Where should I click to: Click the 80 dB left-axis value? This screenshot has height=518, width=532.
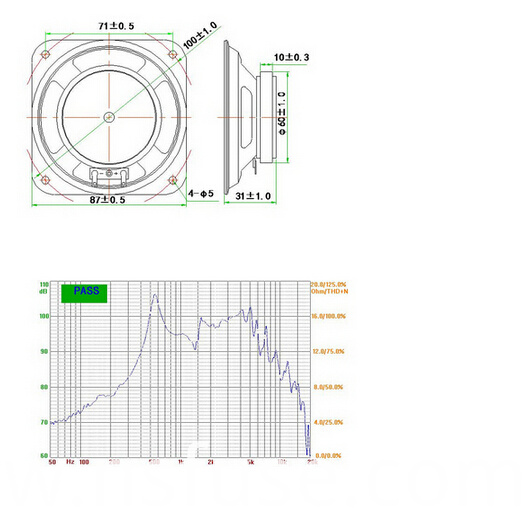point(44,387)
